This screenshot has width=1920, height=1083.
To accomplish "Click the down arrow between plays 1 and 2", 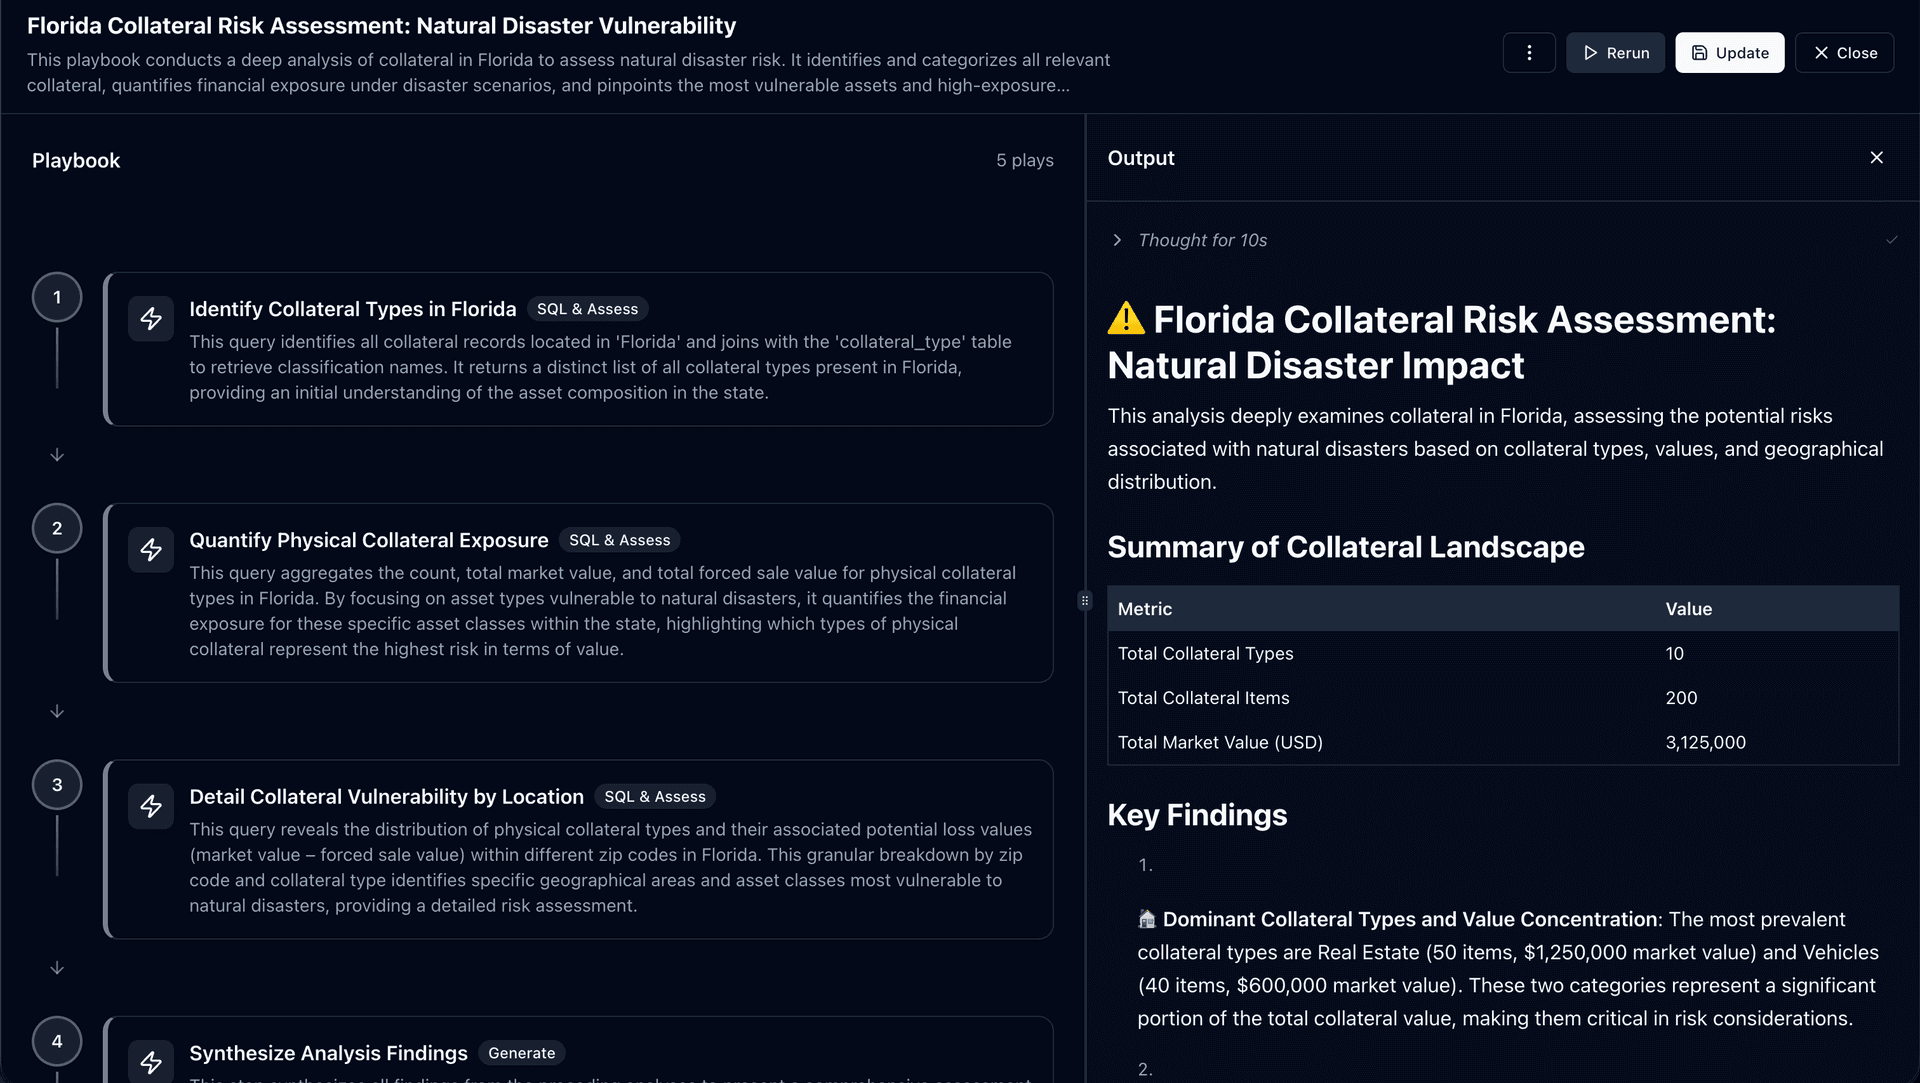I will tap(57, 454).
